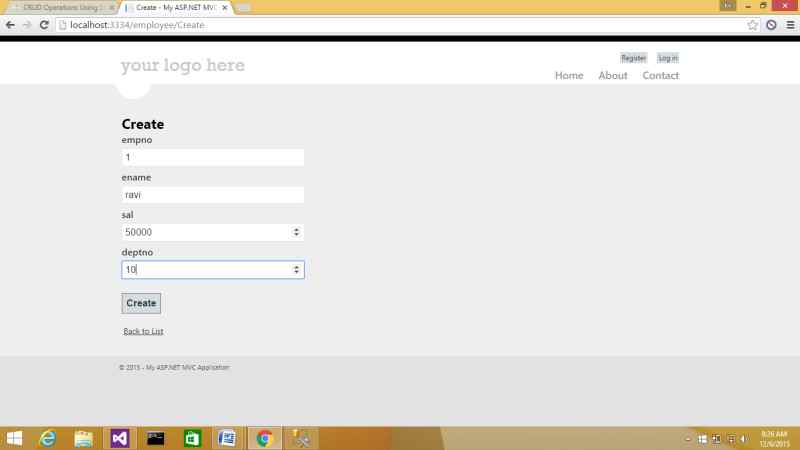Click the browser back arrow

10,25
